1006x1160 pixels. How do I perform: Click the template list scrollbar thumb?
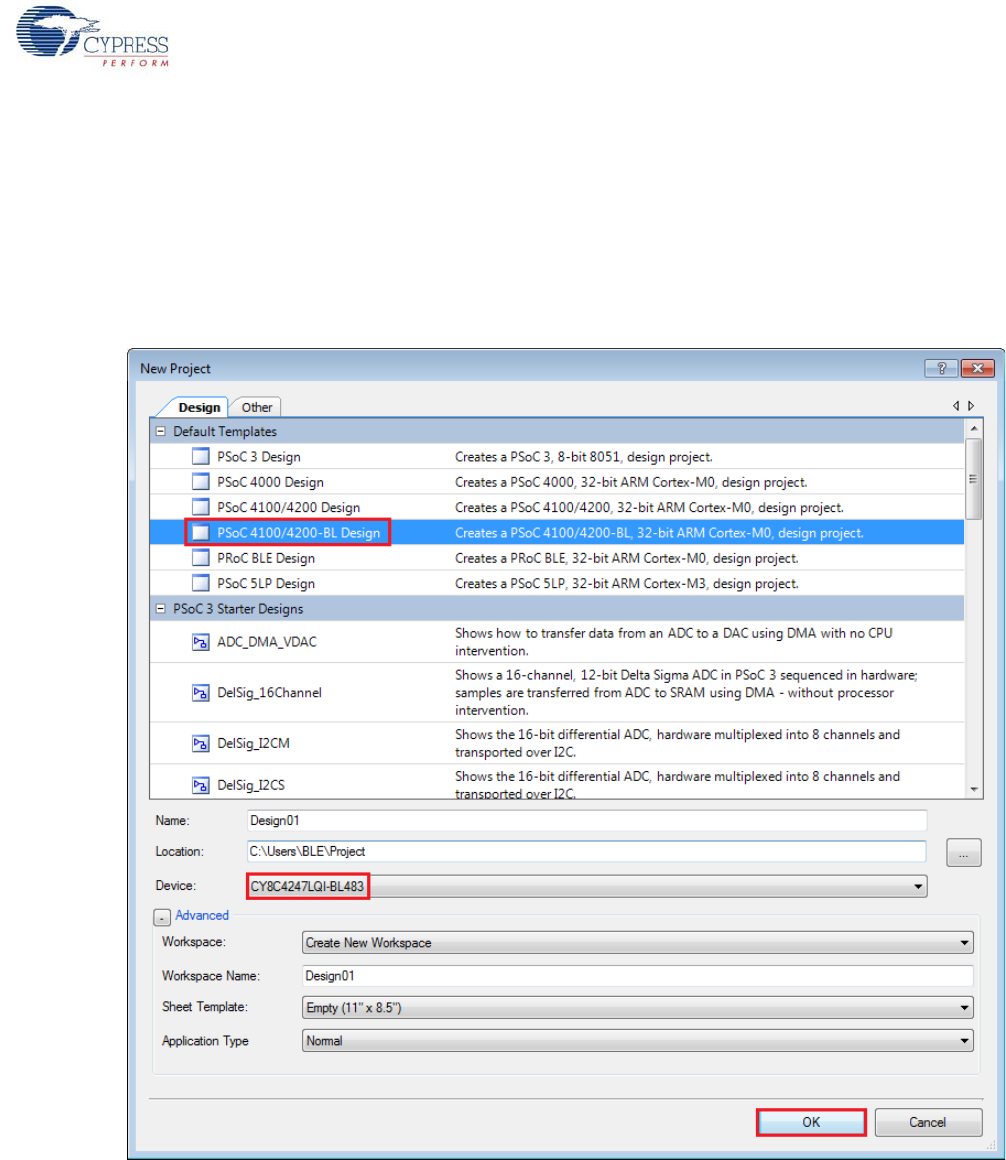pos(973,479)
